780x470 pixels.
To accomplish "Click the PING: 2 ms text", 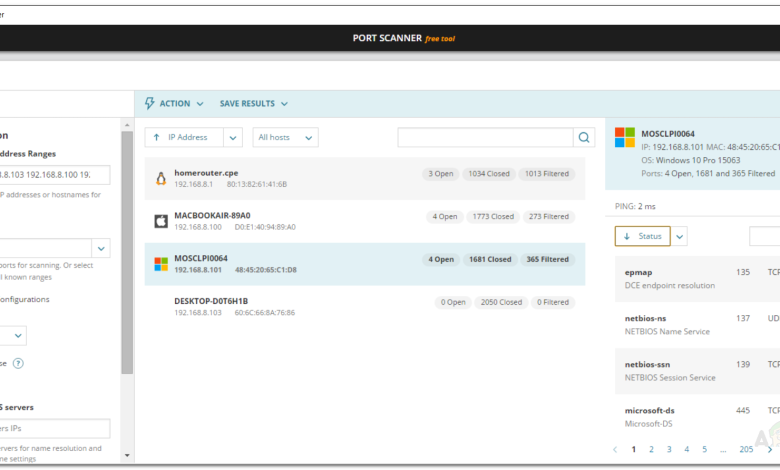I will 635,206.
